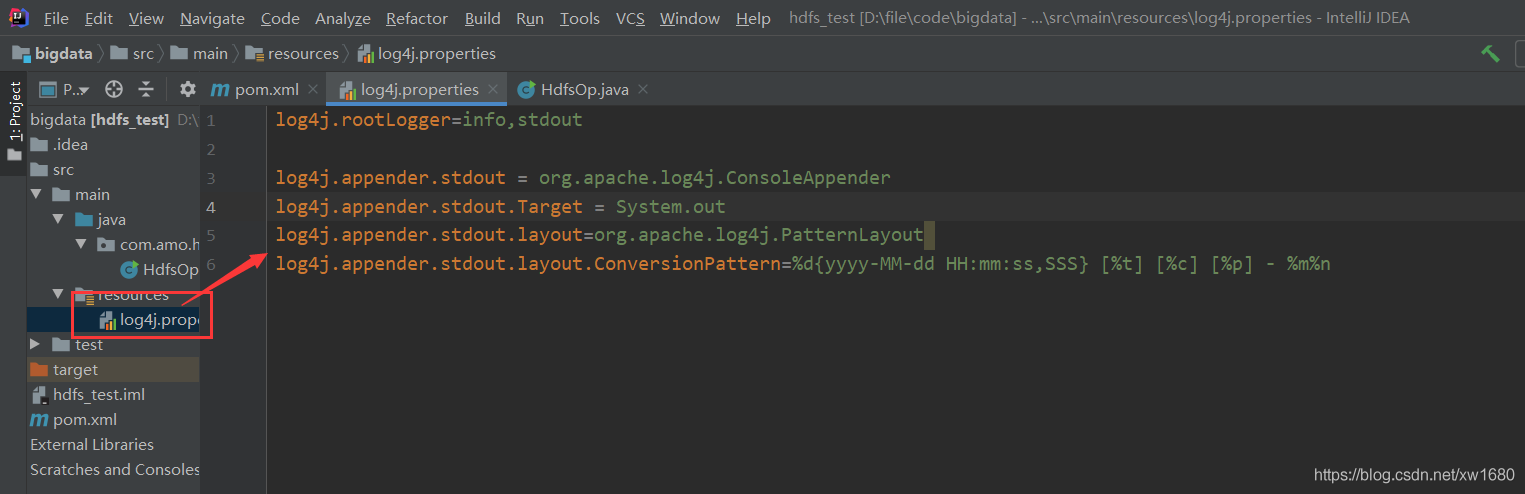Click the log4j.properties breadcrumb

pos(427,54)
